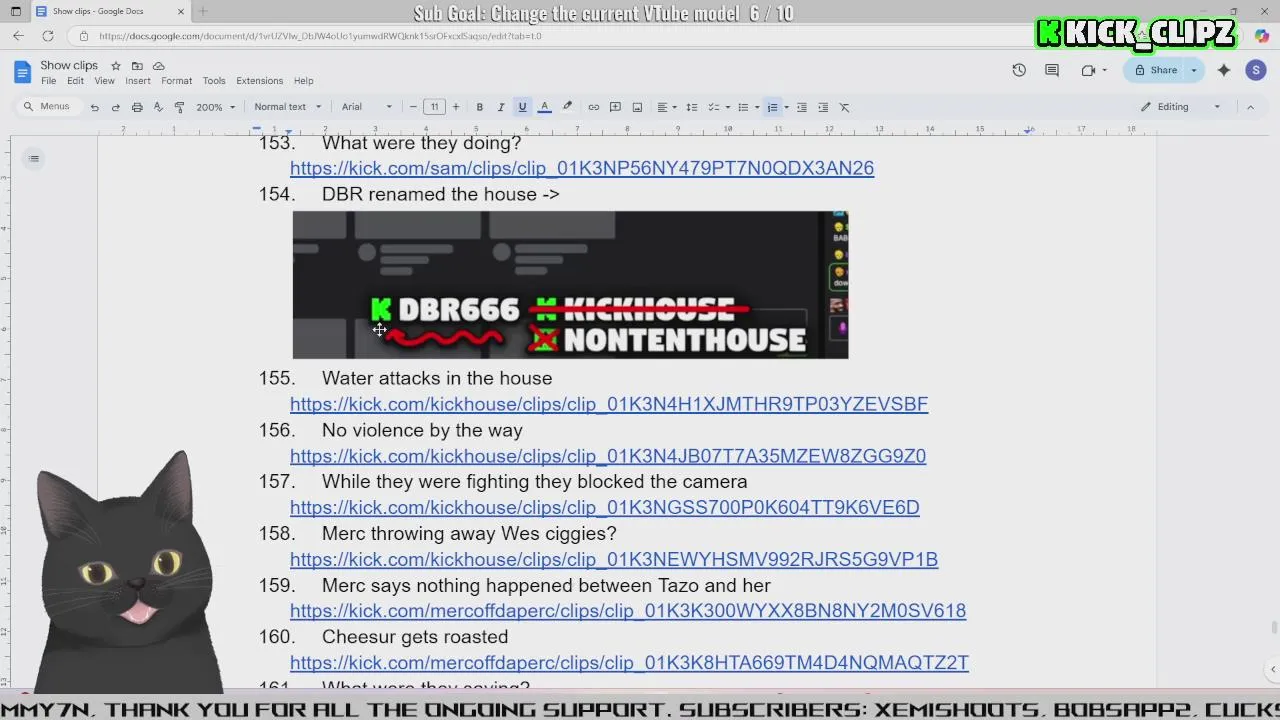The image size is (1280, 720).
Task: Open the Google account avatar S
Action: tap(1256, 70)
